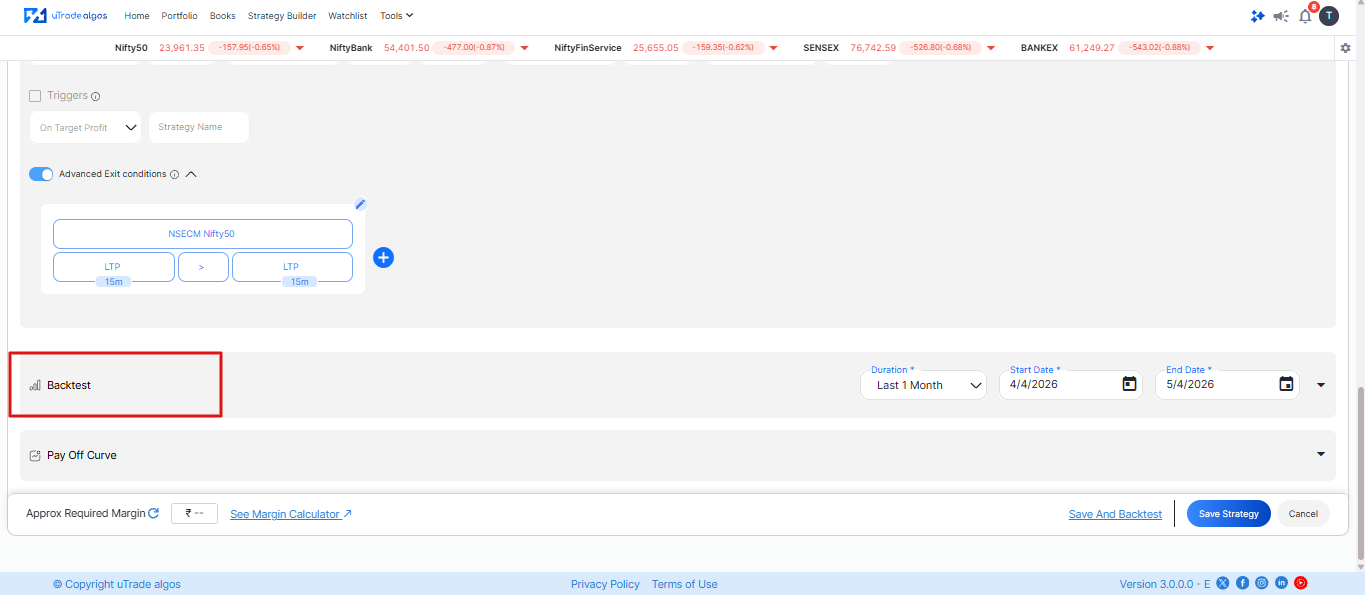Open Privacy Policy link
The width and height of the screenshot is (1365, 595).
(x=605, y=584)
